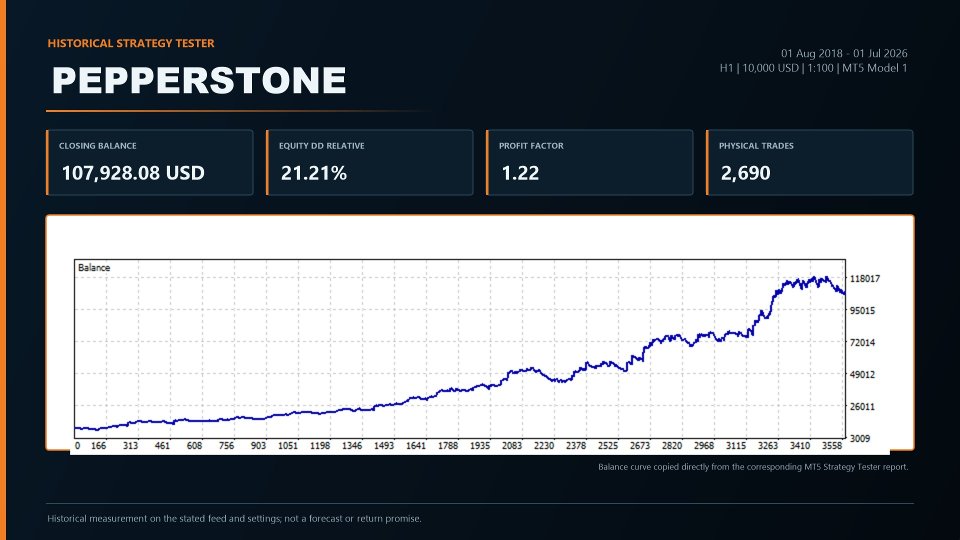The width and height of the screenshot is (960, 540).
Task: Click the CLOSING BALANCE card label
Action: point(97,146)
